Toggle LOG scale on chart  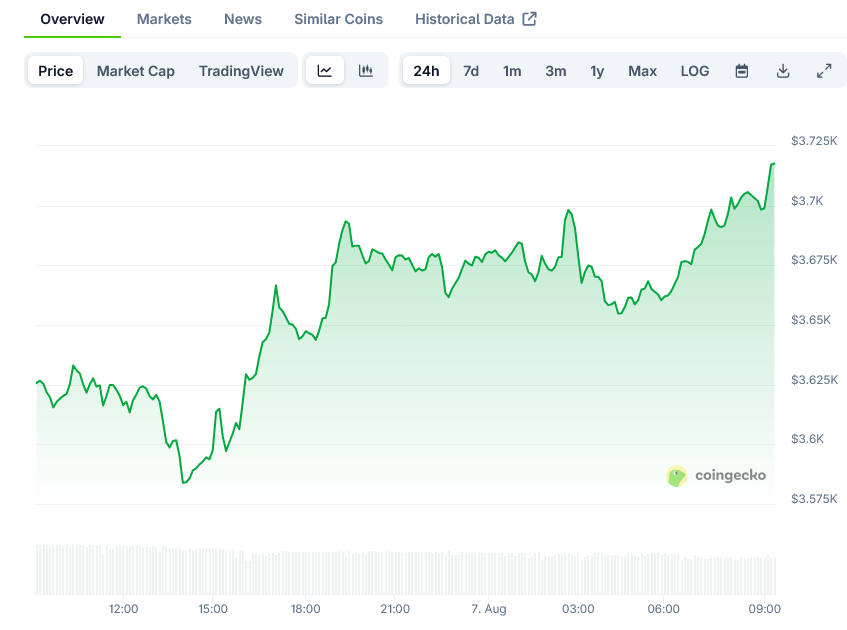point(695,71)
